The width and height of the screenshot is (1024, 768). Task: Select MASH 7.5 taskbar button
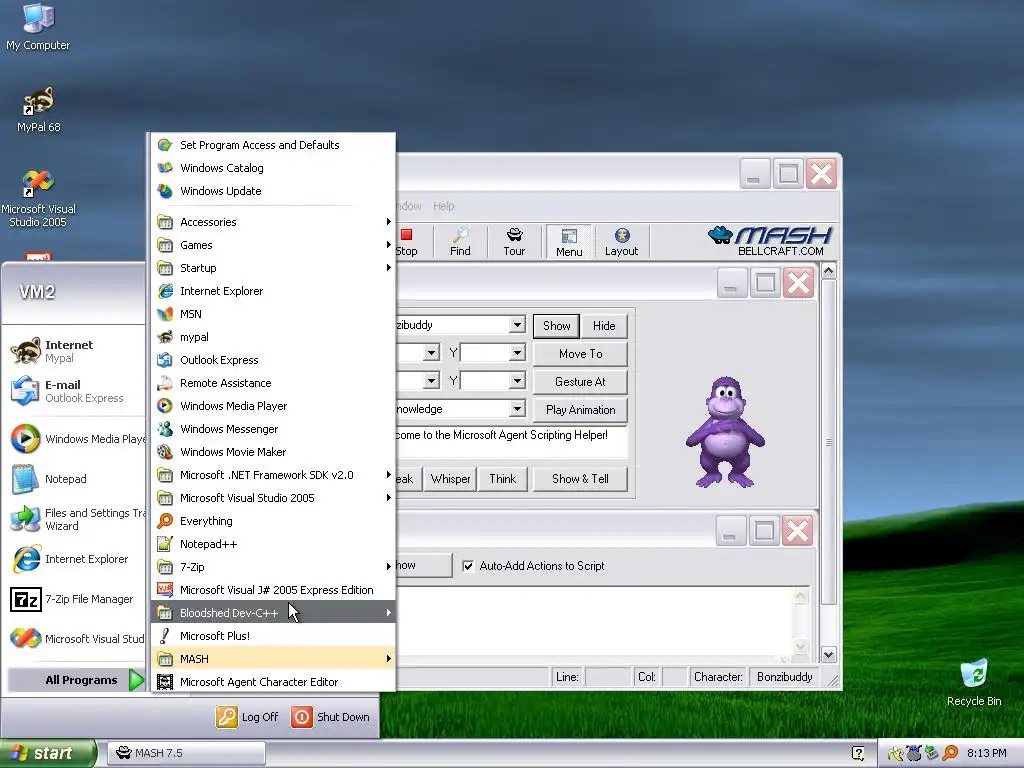186,753
